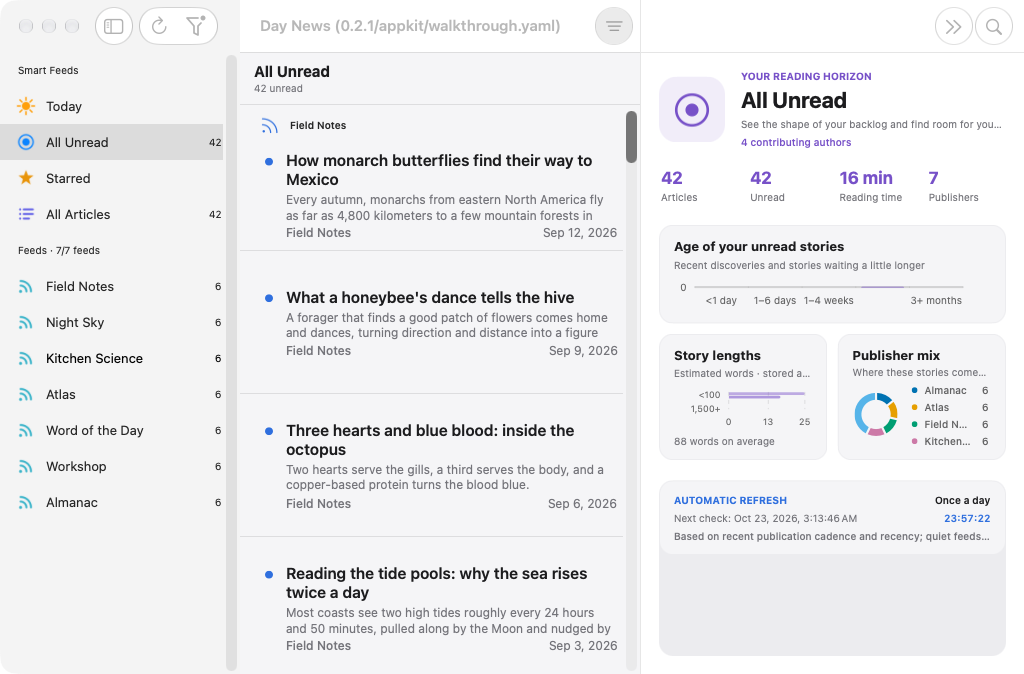
Task: Click the 23:57:22 countdown timer
Action: [x=967, y=519]
